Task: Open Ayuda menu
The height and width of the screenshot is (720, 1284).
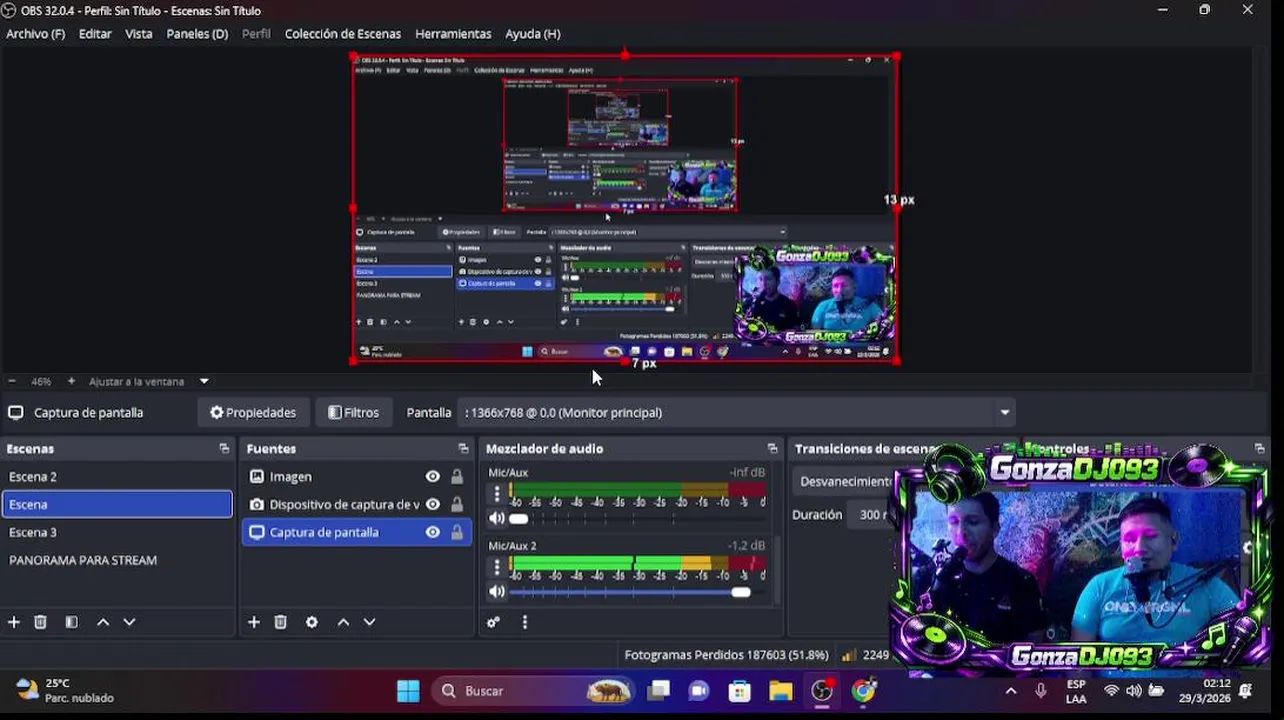Action: (533, 34)
